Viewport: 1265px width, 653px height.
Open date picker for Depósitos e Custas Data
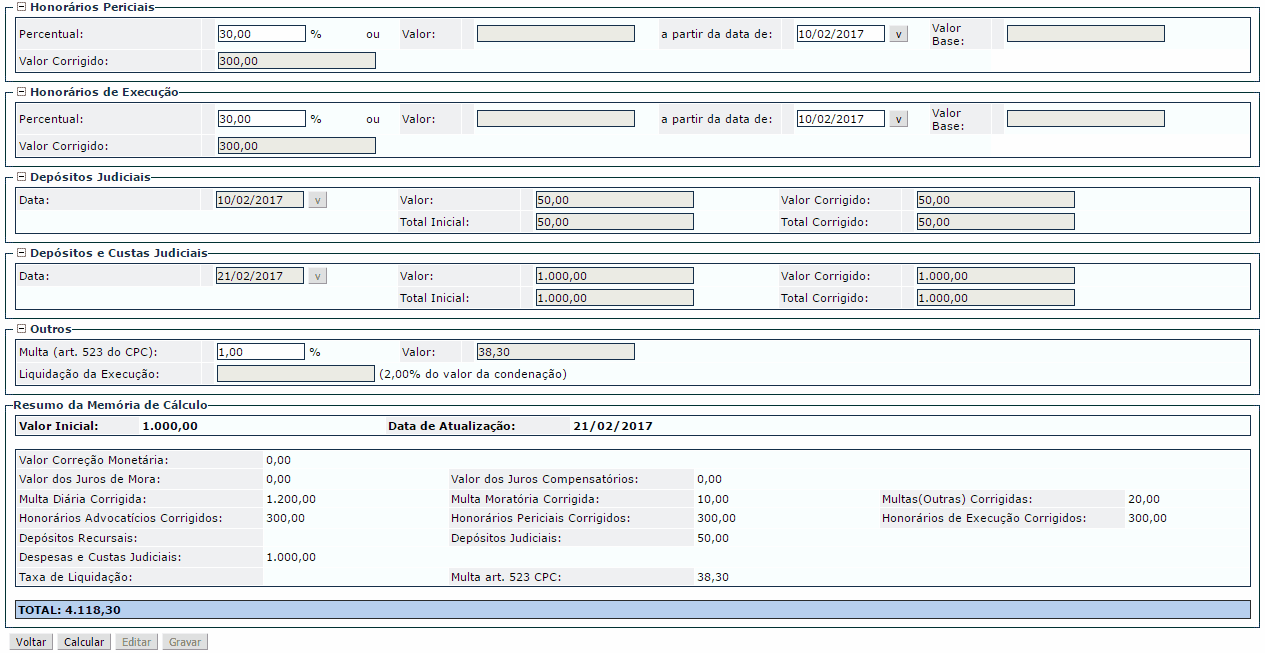coord(318,276)
